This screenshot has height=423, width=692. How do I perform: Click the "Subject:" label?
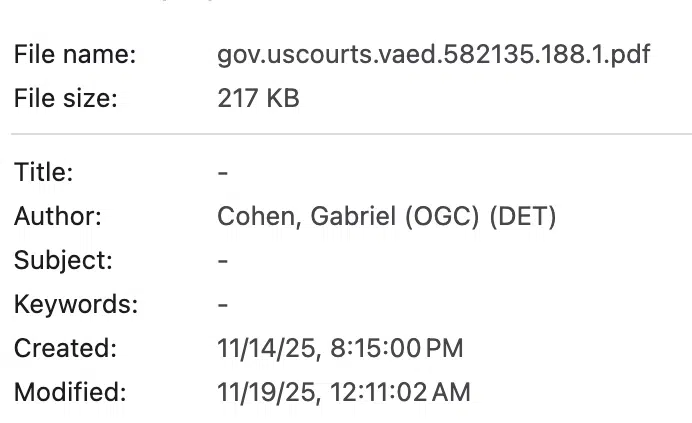[x=63, y=260]
